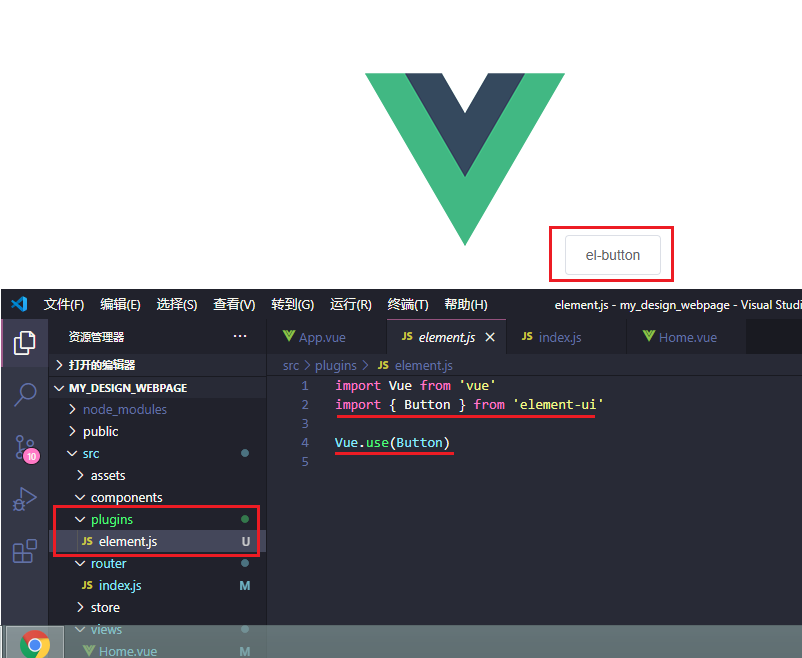Image resolution: width=802 pixels, height=658 pixels.
Task: Click the { Button } import on line 2
Action: coord(427,404)
